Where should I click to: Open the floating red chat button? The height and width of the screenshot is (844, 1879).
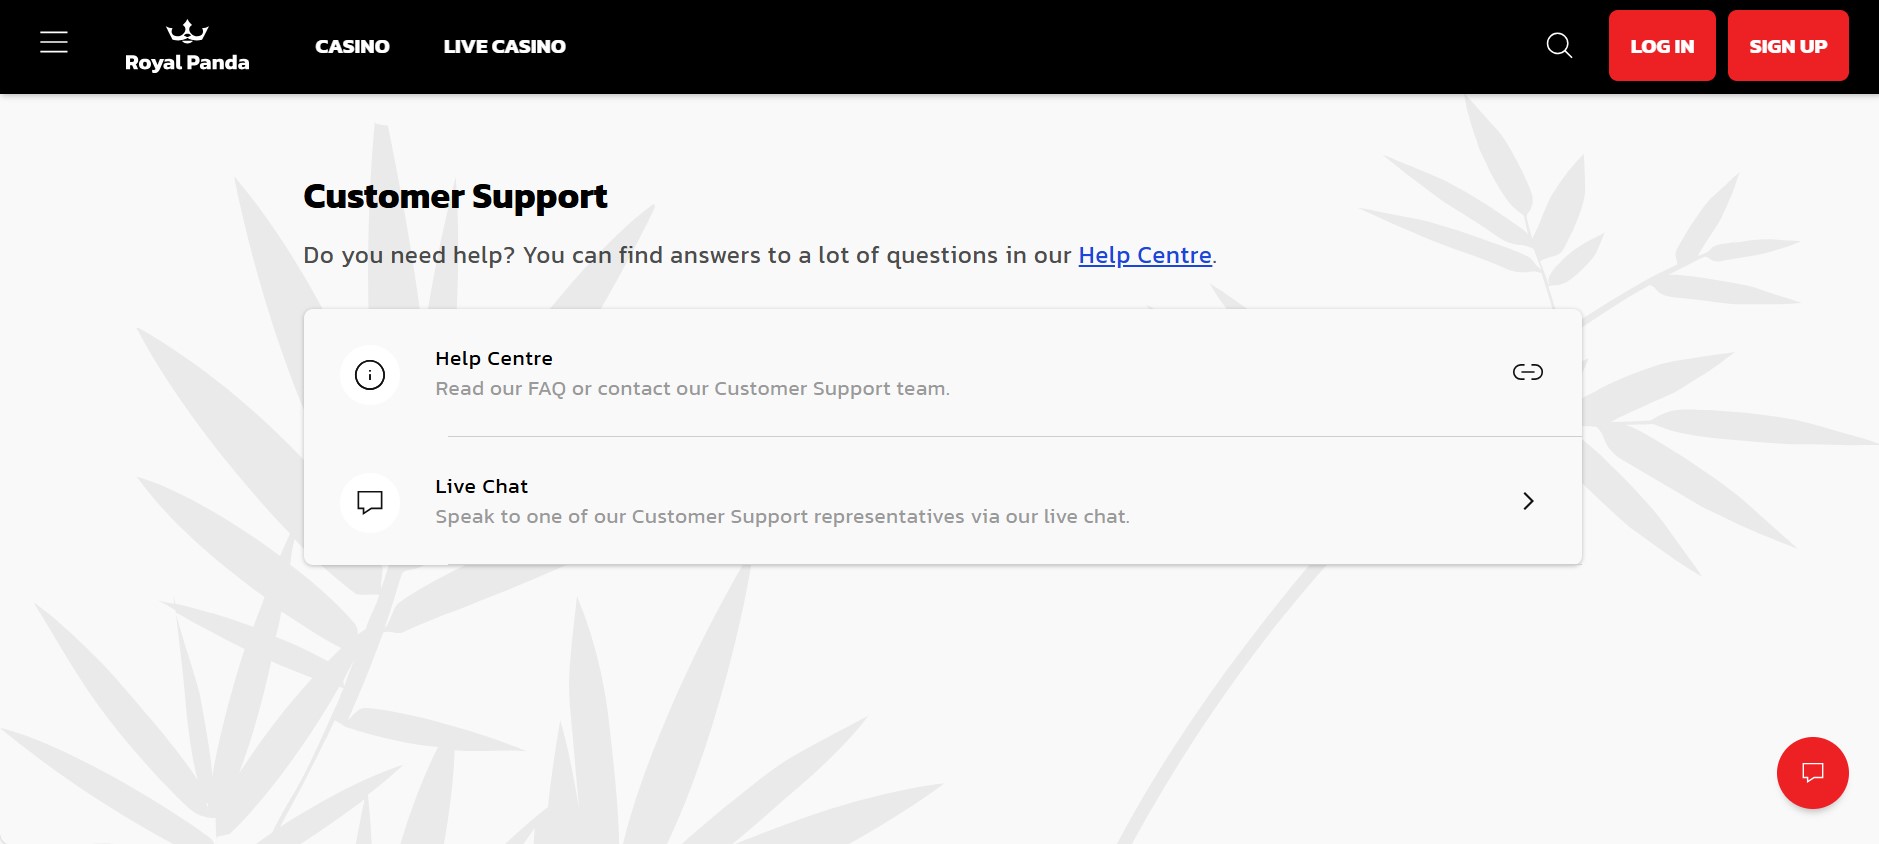pos(1812,773)
